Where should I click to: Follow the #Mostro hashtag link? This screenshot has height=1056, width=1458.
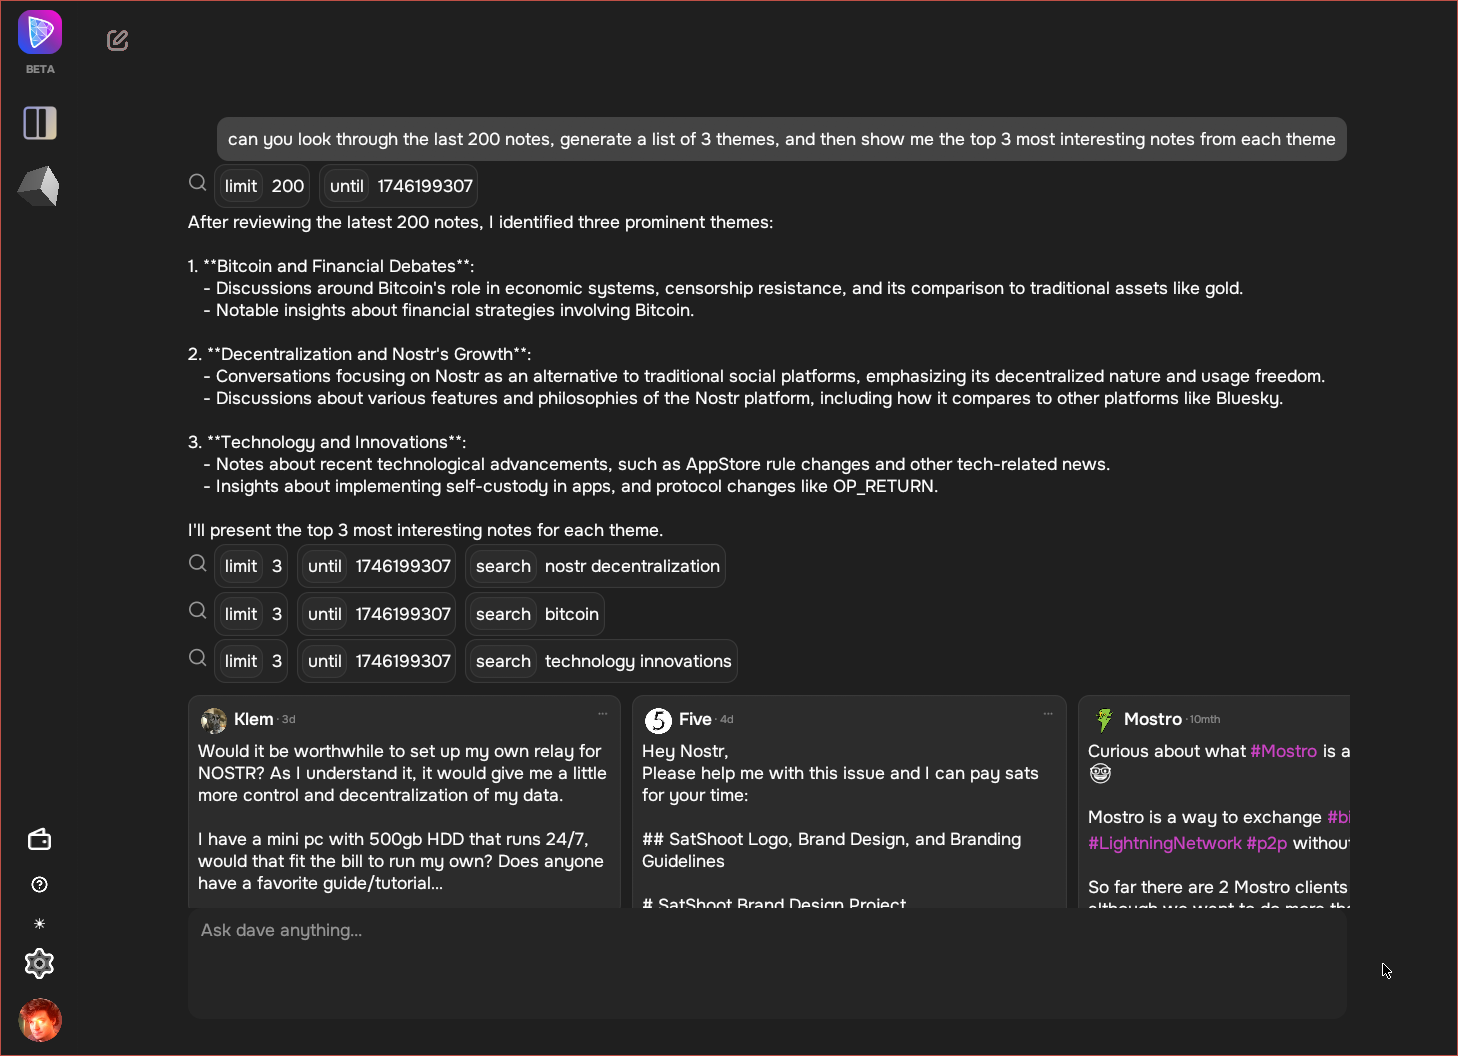tap(1284, 751)
